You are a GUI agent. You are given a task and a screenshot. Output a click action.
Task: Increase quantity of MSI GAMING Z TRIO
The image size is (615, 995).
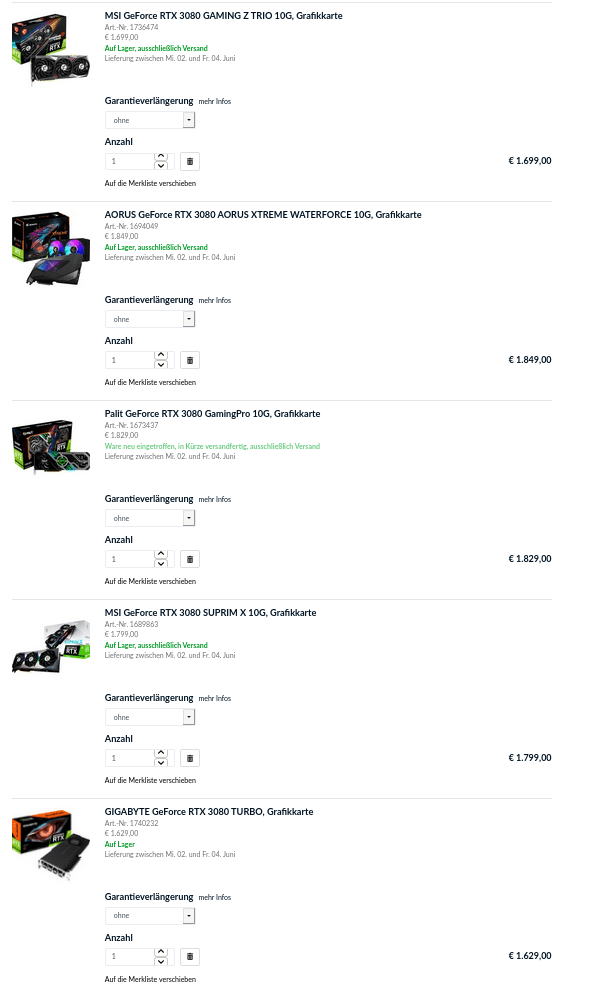(x=161, y=157)
